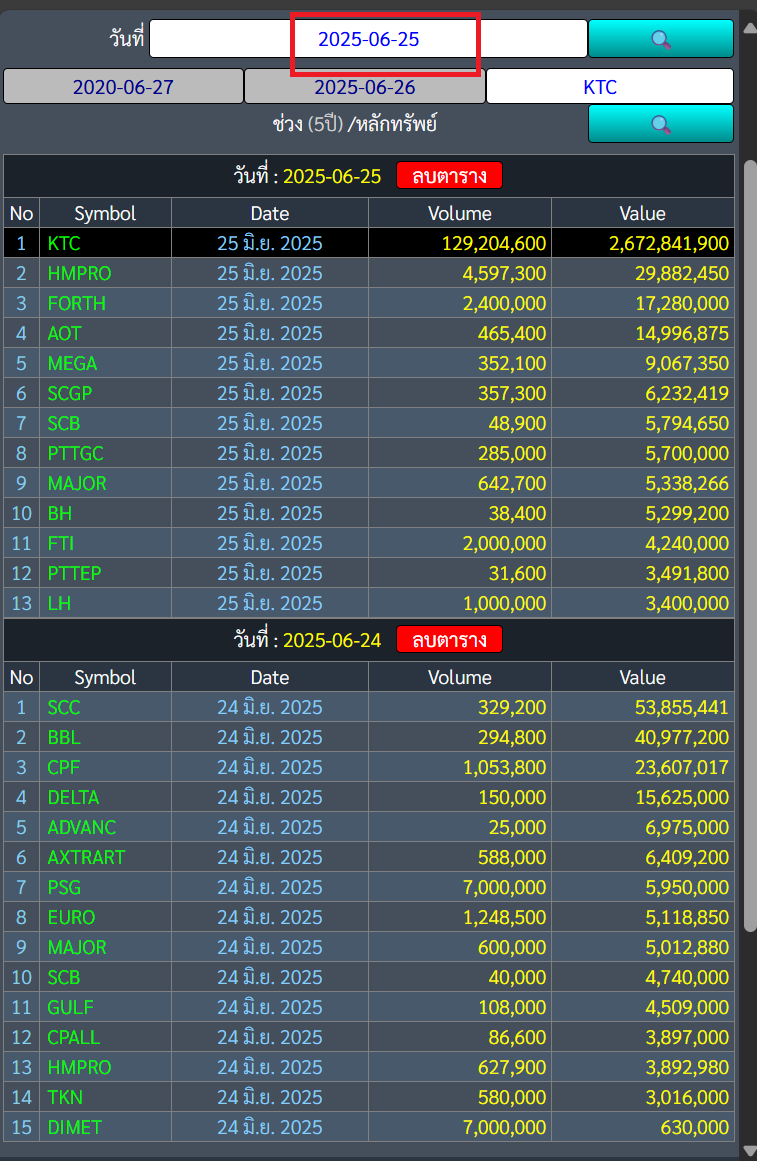Select KTC symbol in 25 June table
Viewport: 757px width, 1161px height.
64,243
